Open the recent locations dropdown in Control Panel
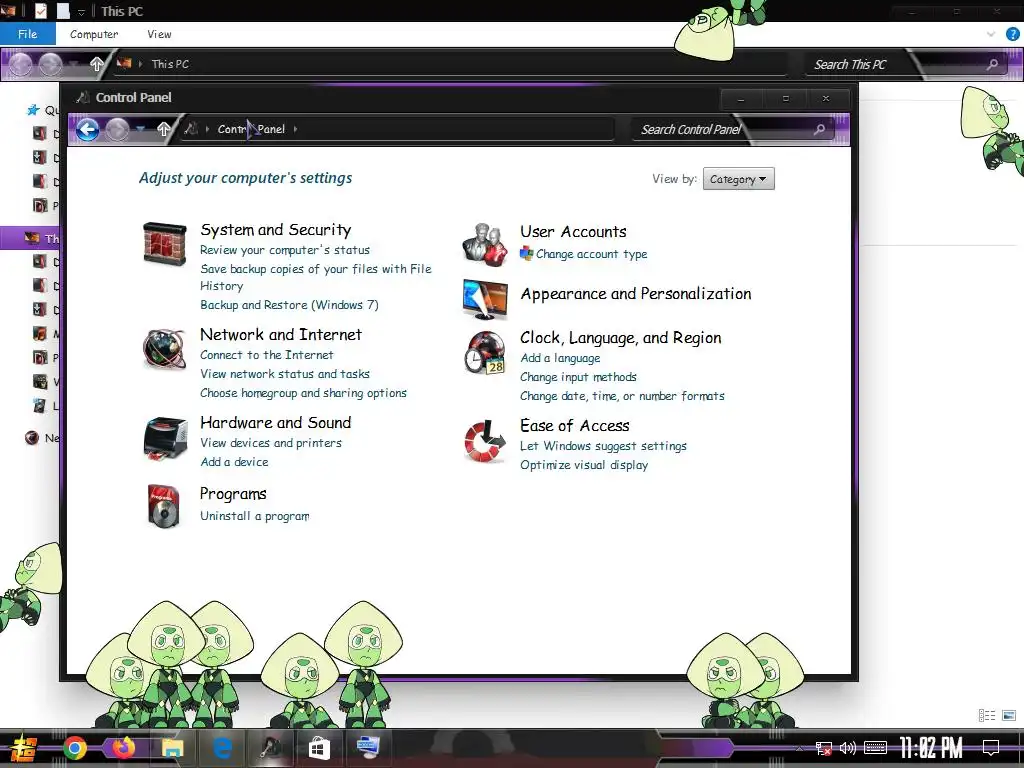1024x768 pixels. [x=140, y=129]
